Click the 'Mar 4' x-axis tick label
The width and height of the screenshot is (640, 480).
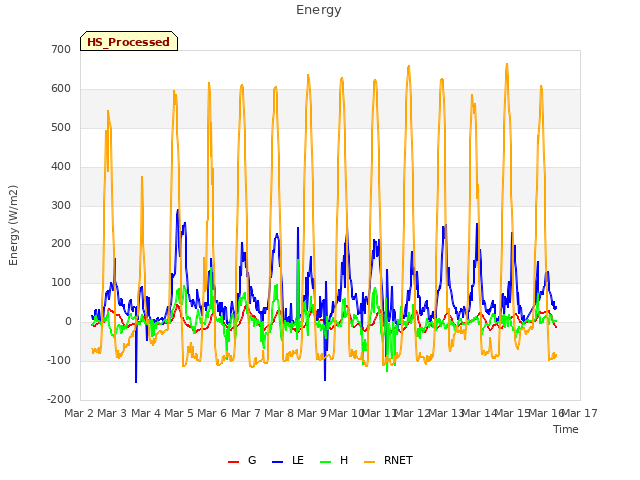click(146, 413)
